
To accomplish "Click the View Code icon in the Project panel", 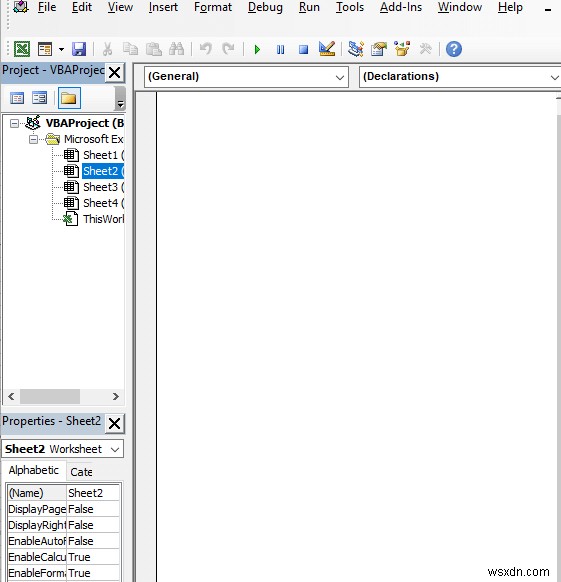I will [x=17, y=98].
